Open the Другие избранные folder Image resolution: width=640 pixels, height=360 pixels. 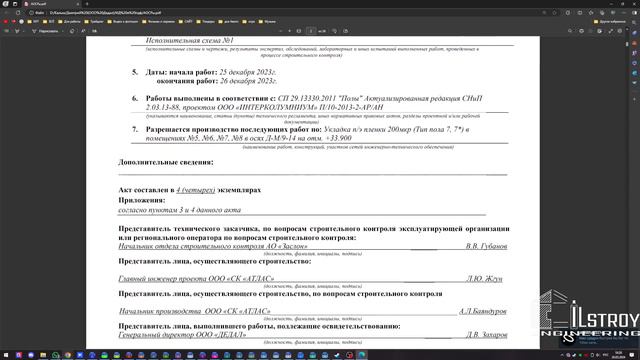click(610, 22)
